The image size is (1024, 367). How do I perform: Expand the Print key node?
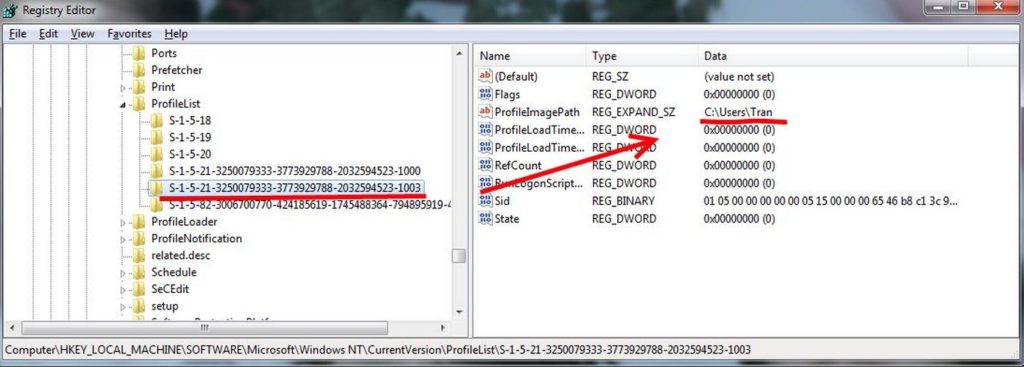pos(123,88)
